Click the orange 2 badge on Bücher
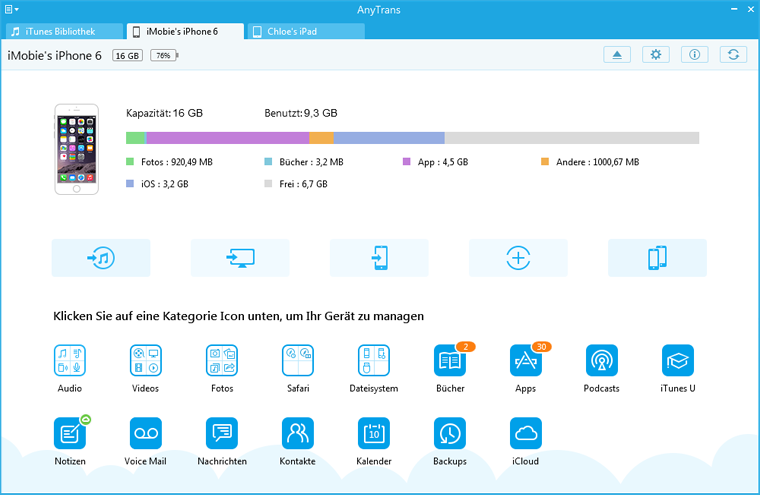 (465, 347)
